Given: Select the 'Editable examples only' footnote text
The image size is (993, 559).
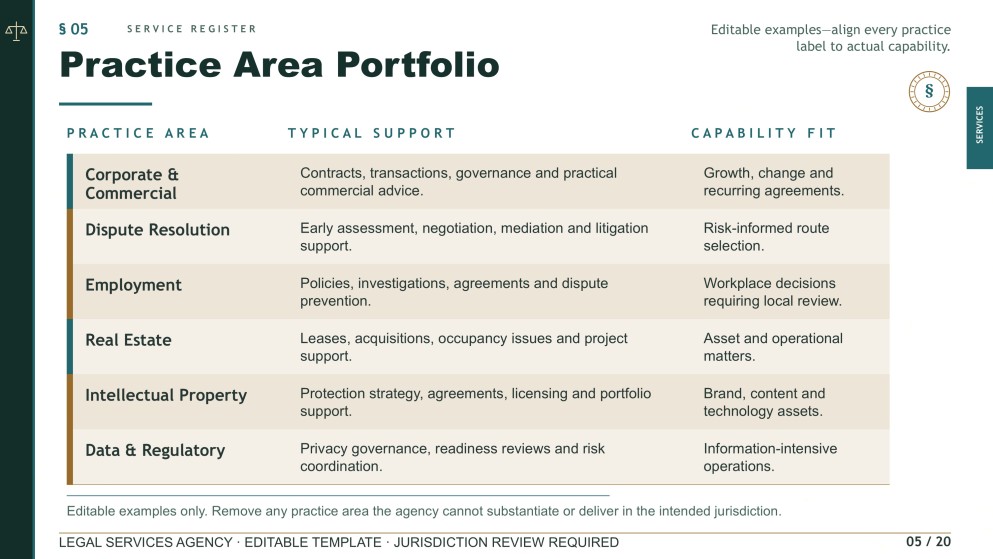Looking at the screenshot, I should click(424, 511).
